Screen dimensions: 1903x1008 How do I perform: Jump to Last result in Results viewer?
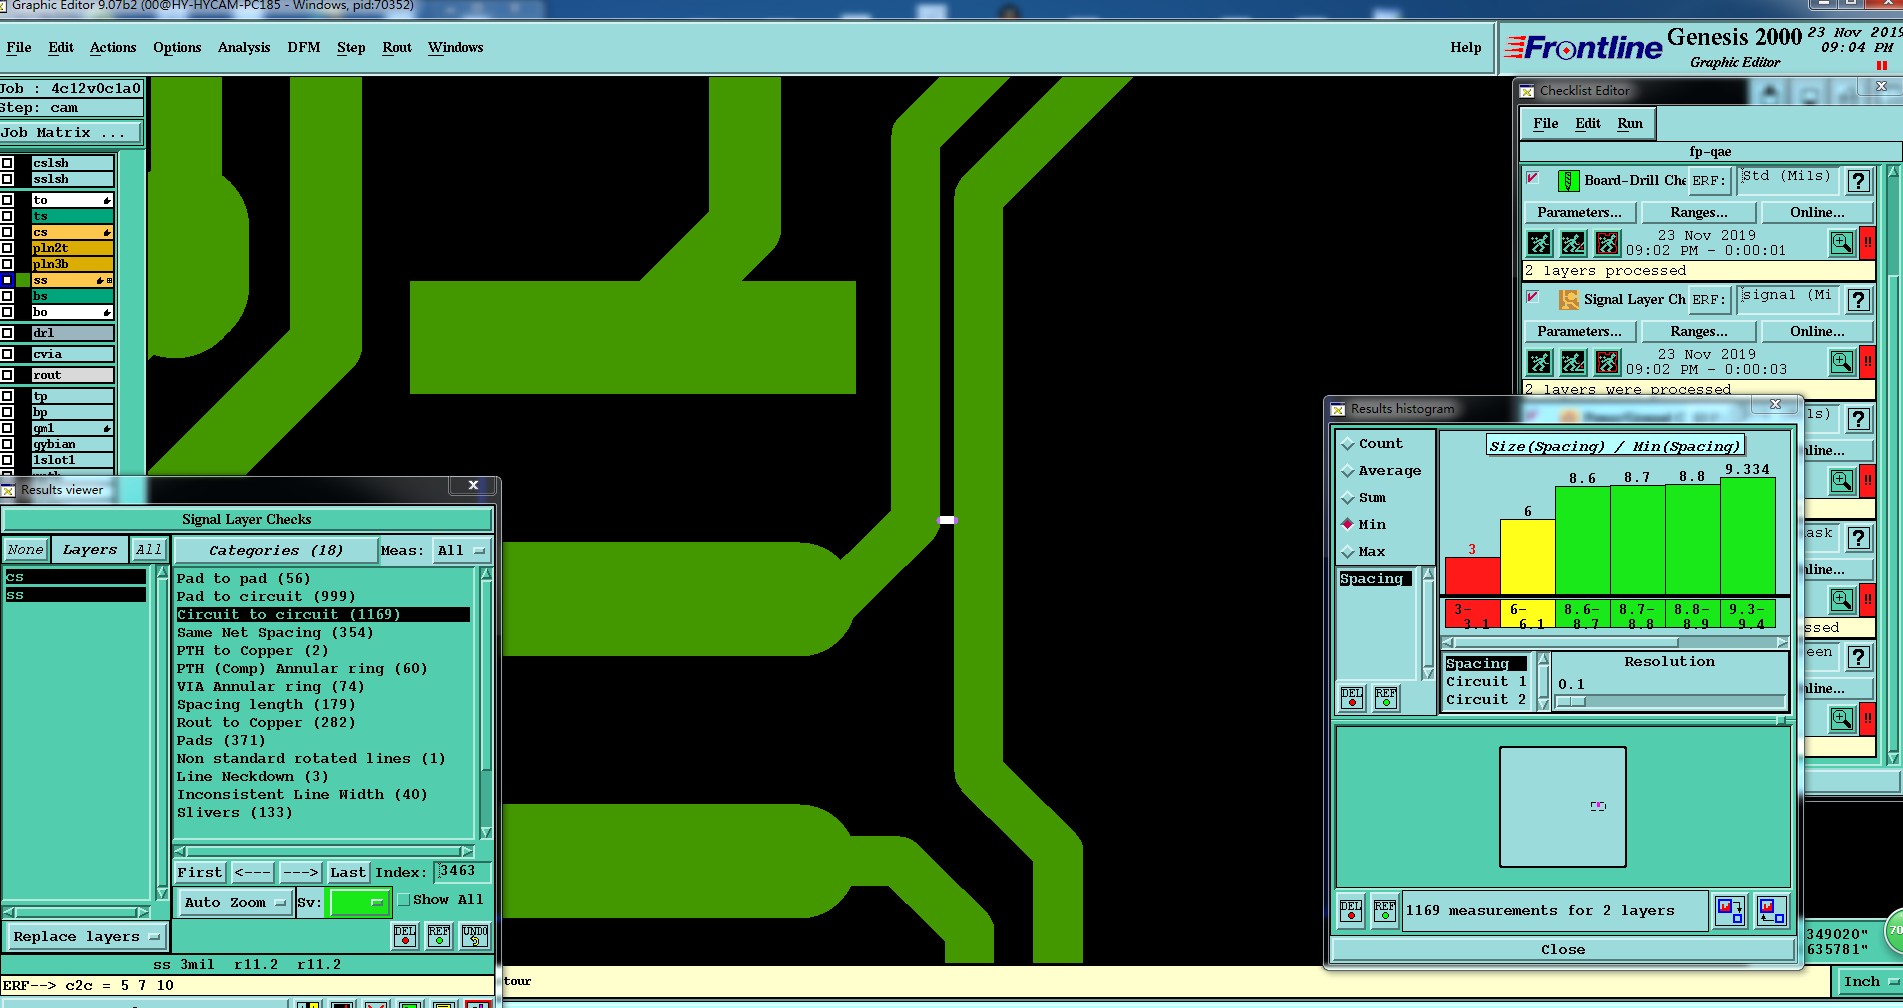[x=348, y=872]
